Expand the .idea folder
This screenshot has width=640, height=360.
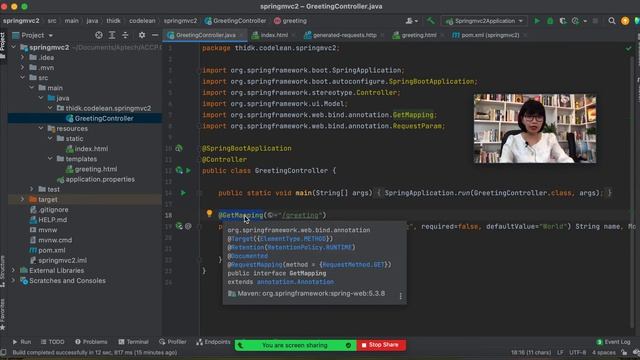click(22, 58)
